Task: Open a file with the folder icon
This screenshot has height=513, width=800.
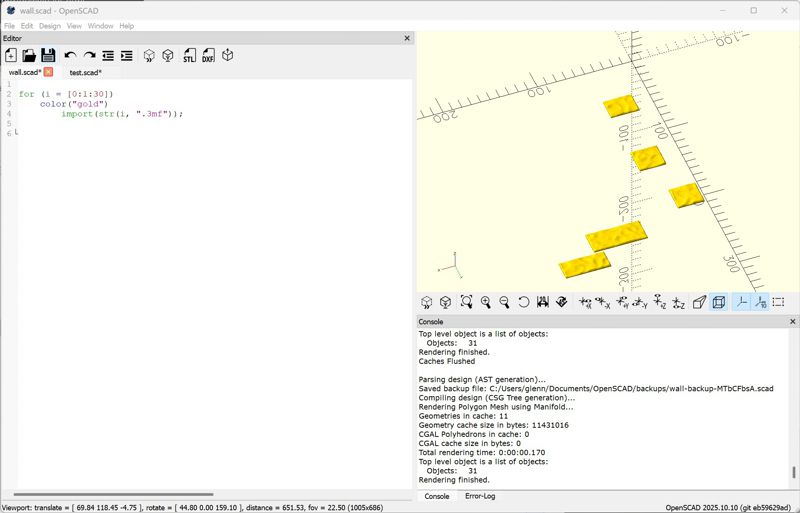Action: coord(29,56)
